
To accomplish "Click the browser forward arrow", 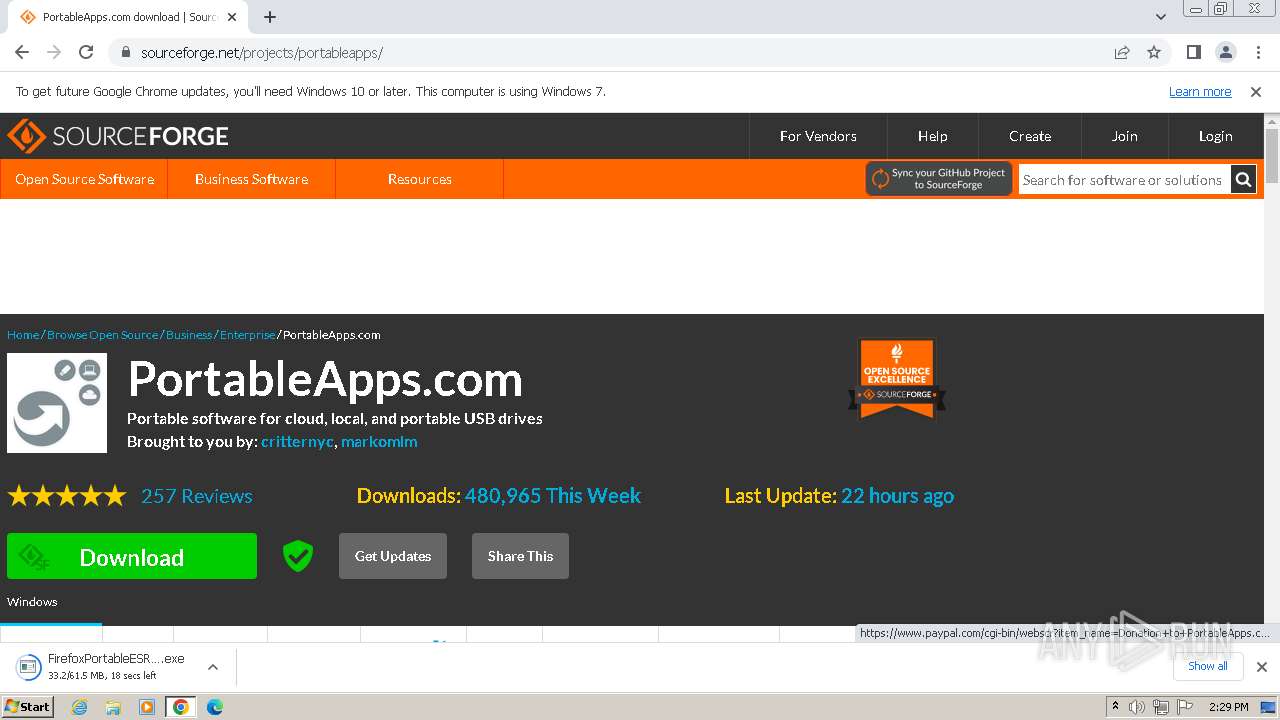I will (x=54, y=52).
